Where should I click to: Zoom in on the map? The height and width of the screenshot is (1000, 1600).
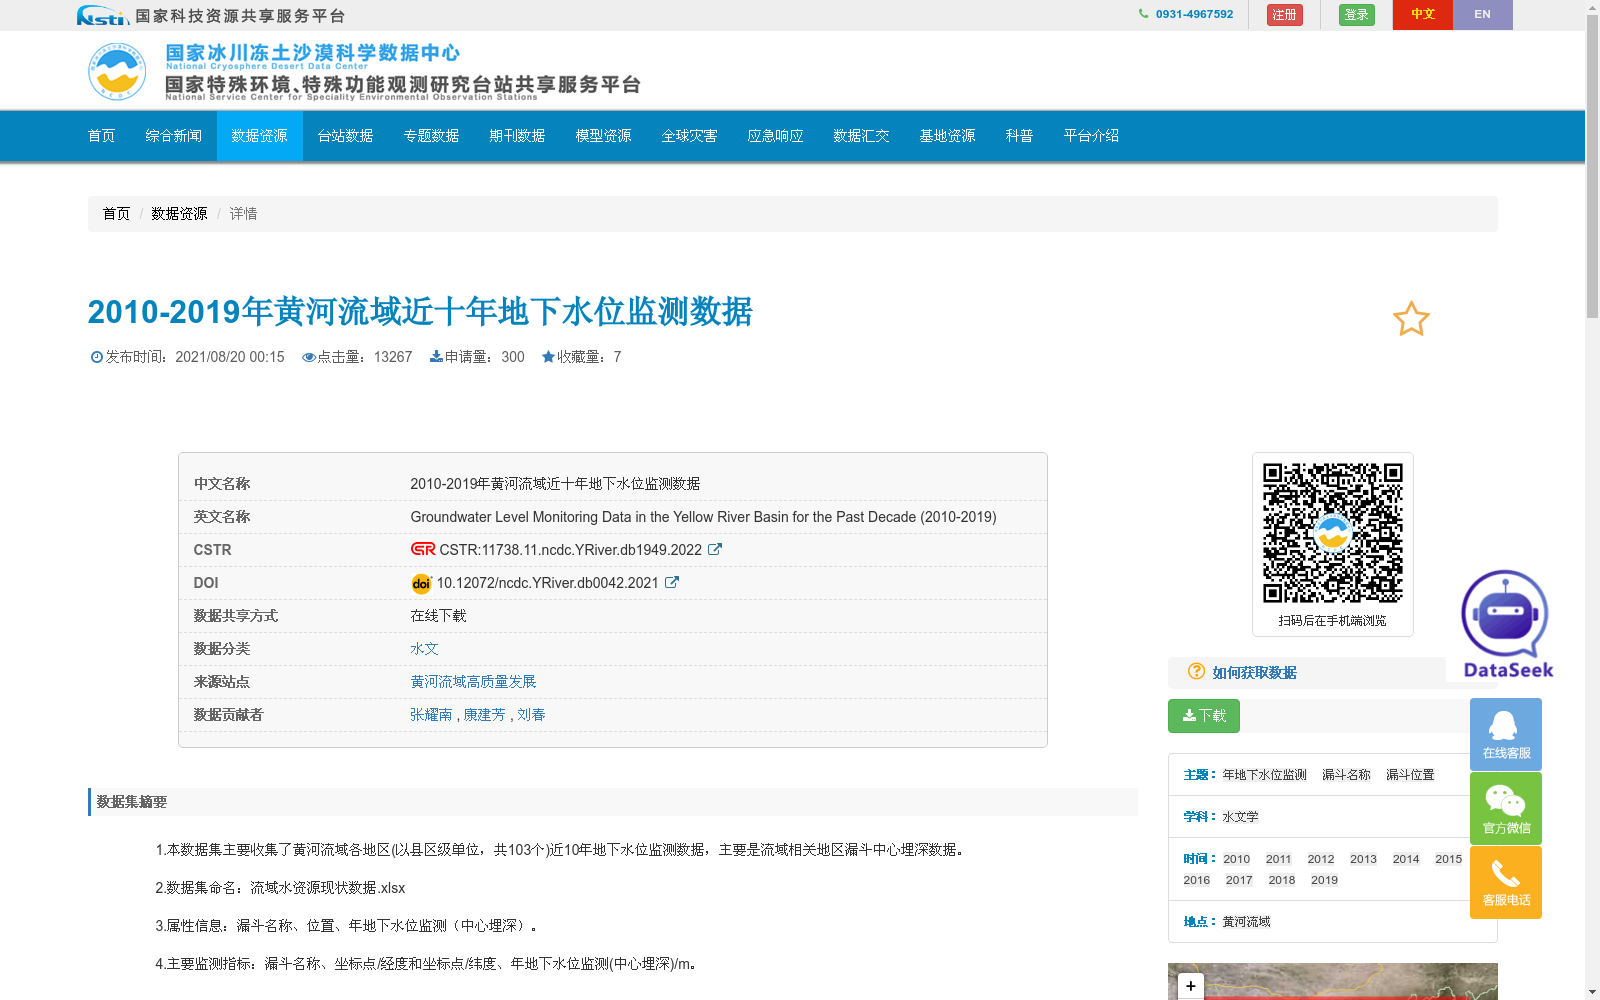point(1190,986)
